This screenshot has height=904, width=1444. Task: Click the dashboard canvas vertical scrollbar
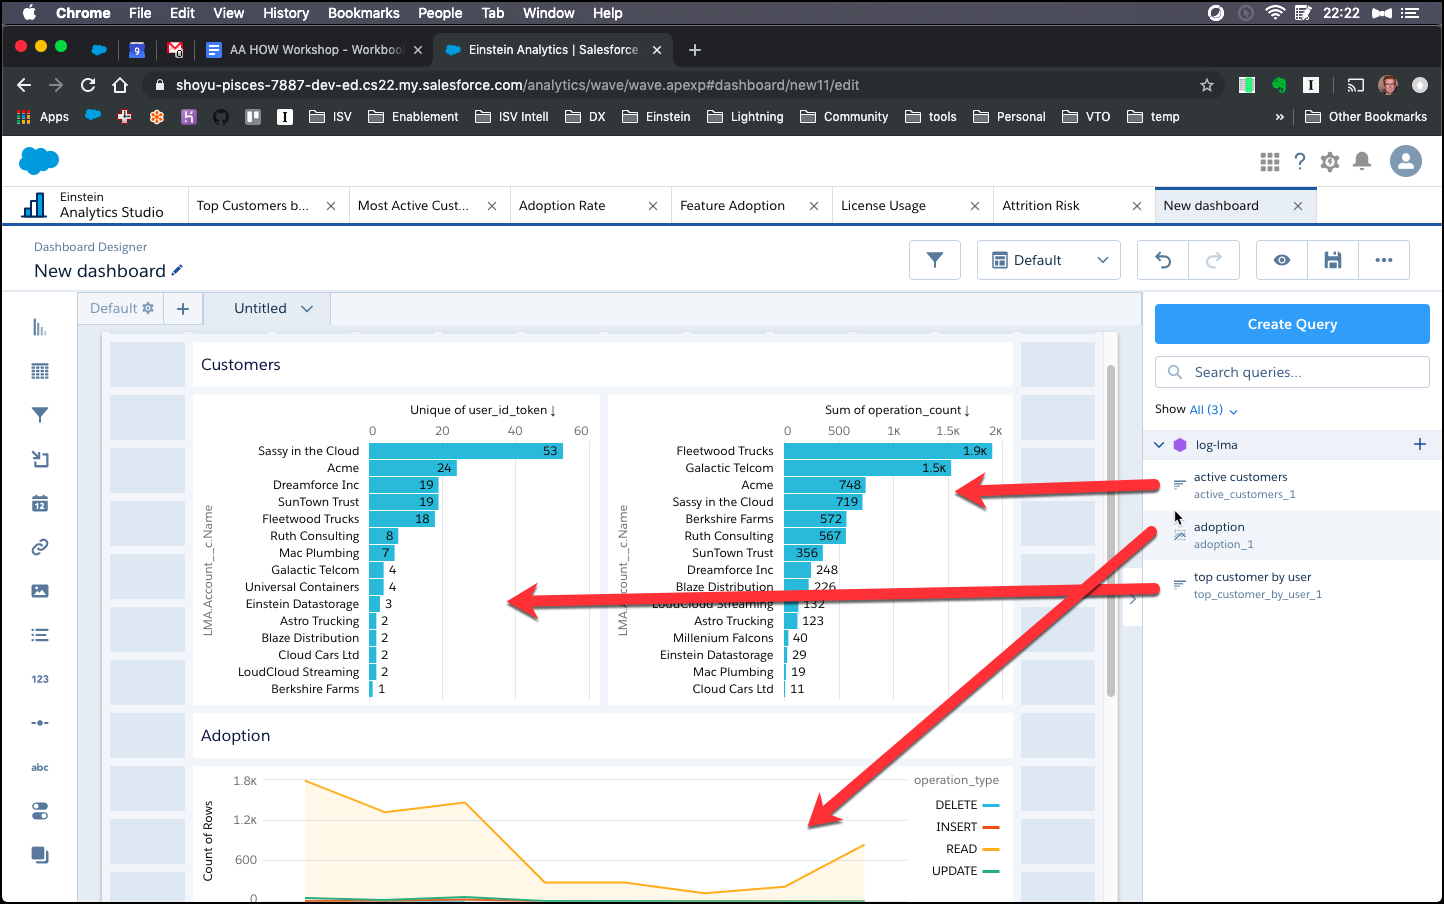[x=1111, y=530]
